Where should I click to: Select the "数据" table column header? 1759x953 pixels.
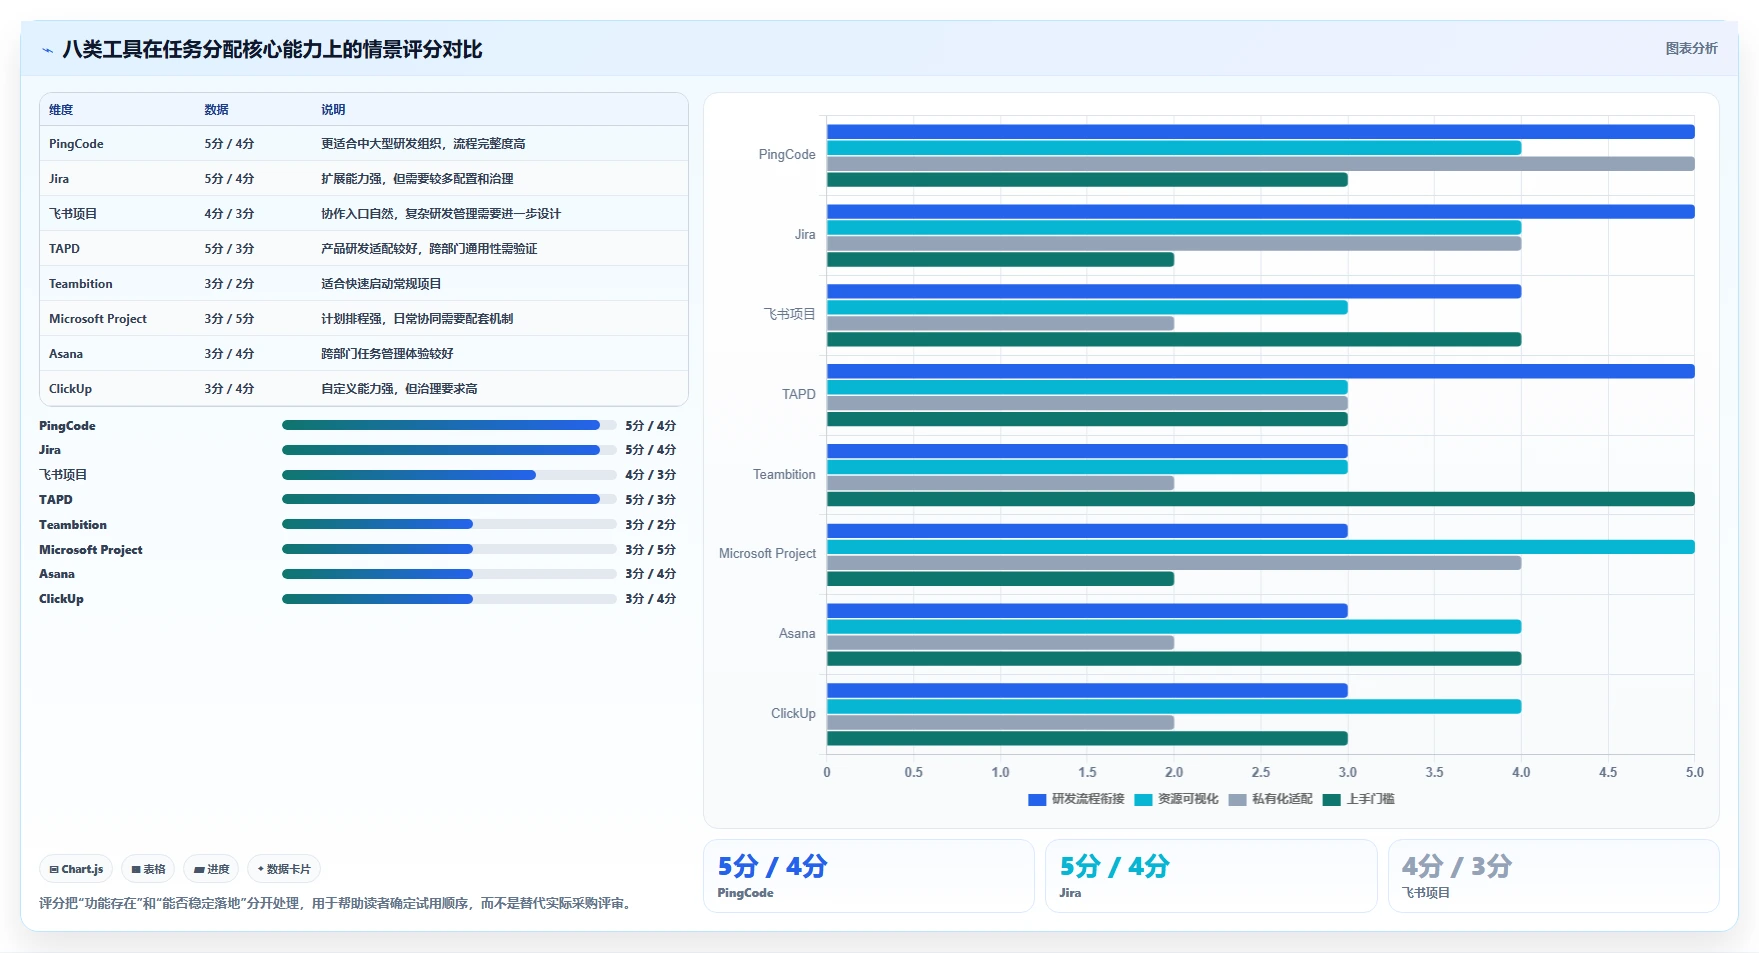[x=216, y=110]
